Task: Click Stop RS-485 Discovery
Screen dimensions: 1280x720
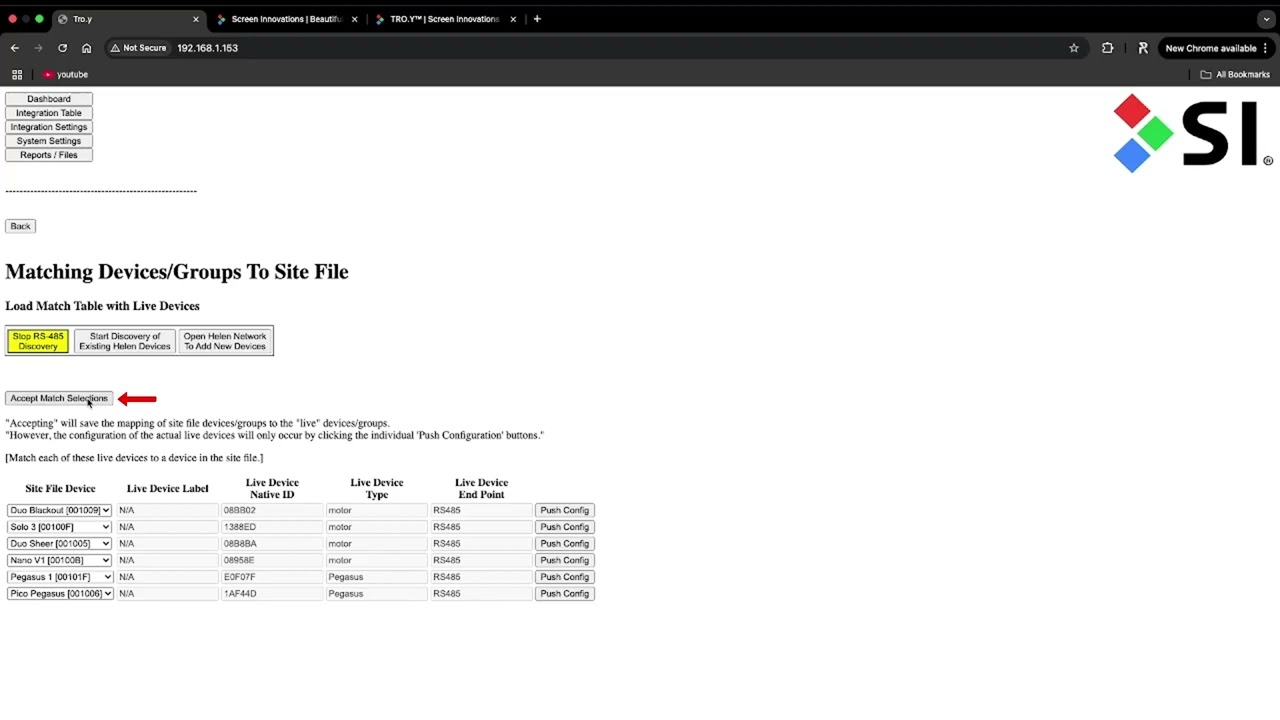Action: [38, 341]
